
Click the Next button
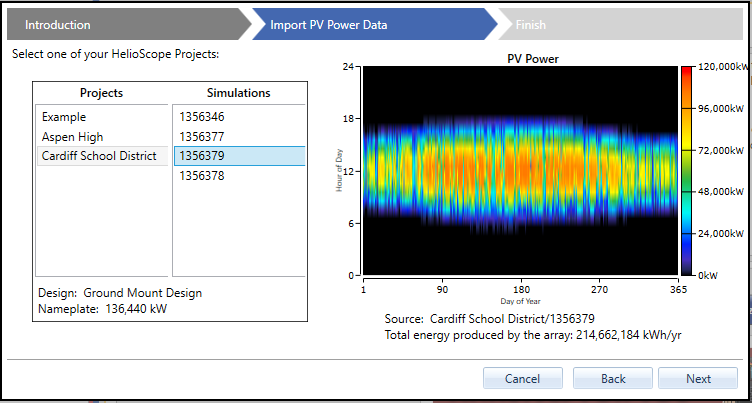click(698, 379)
